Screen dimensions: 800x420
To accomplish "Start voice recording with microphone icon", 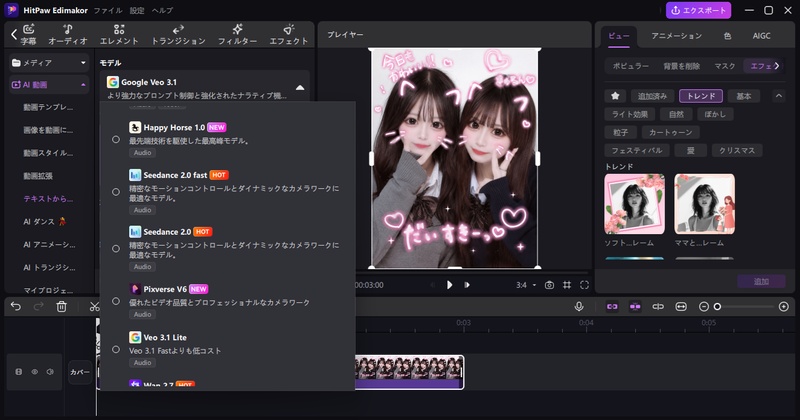I will click(x=579, y=306).
